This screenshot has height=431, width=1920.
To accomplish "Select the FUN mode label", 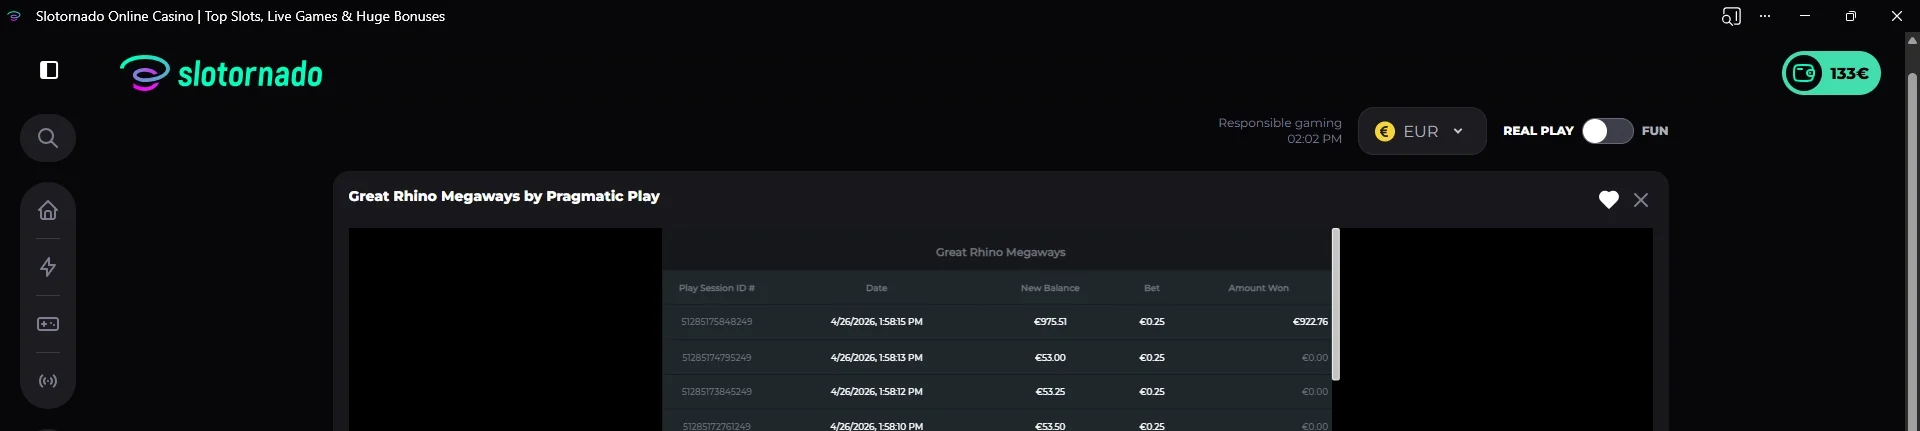I will (1655, 131).
